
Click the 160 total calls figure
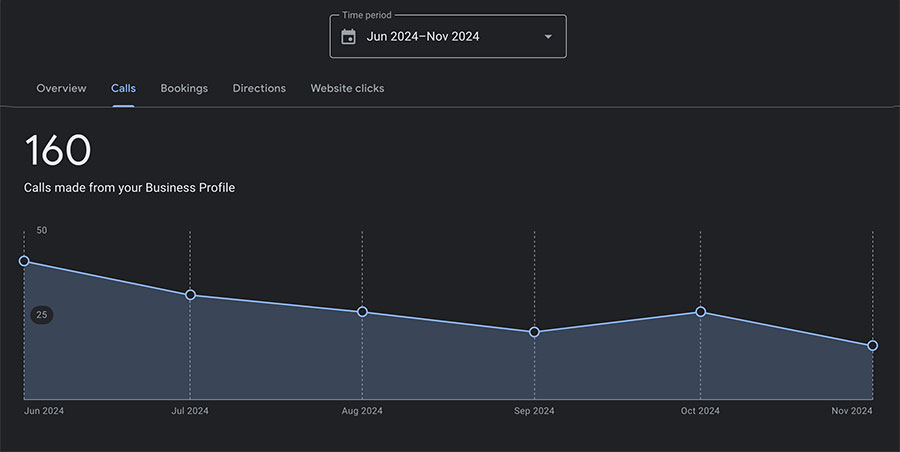click(58, 150)
